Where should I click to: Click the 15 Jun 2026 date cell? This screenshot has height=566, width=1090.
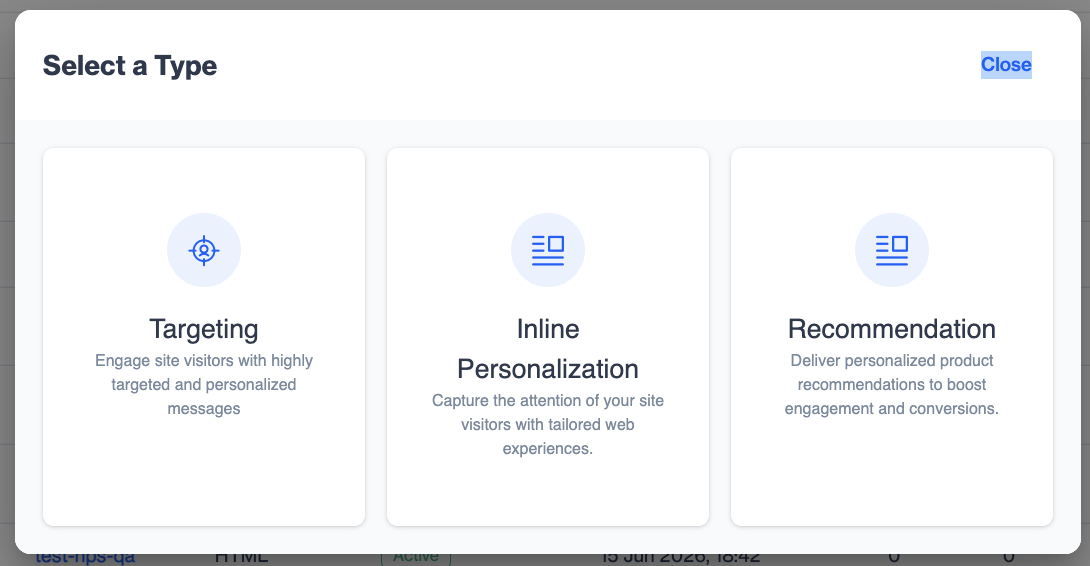[x=681, y=558]
